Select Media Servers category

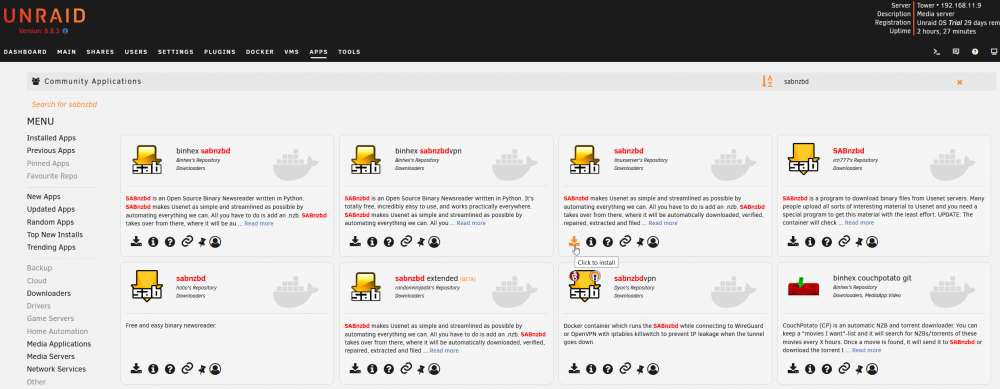tap(50, 356)
